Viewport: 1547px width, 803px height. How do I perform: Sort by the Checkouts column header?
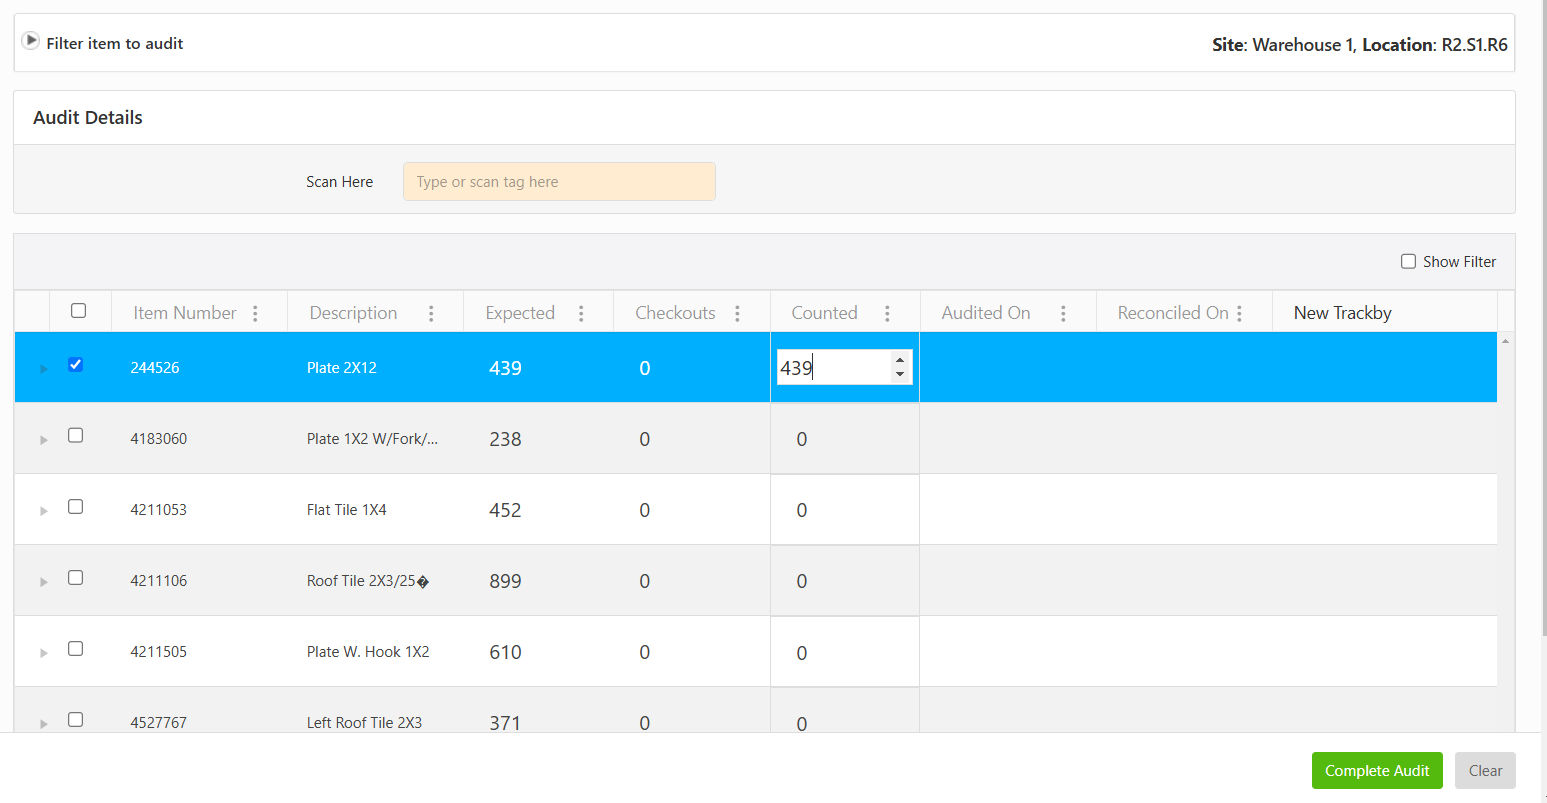point(675,313)
